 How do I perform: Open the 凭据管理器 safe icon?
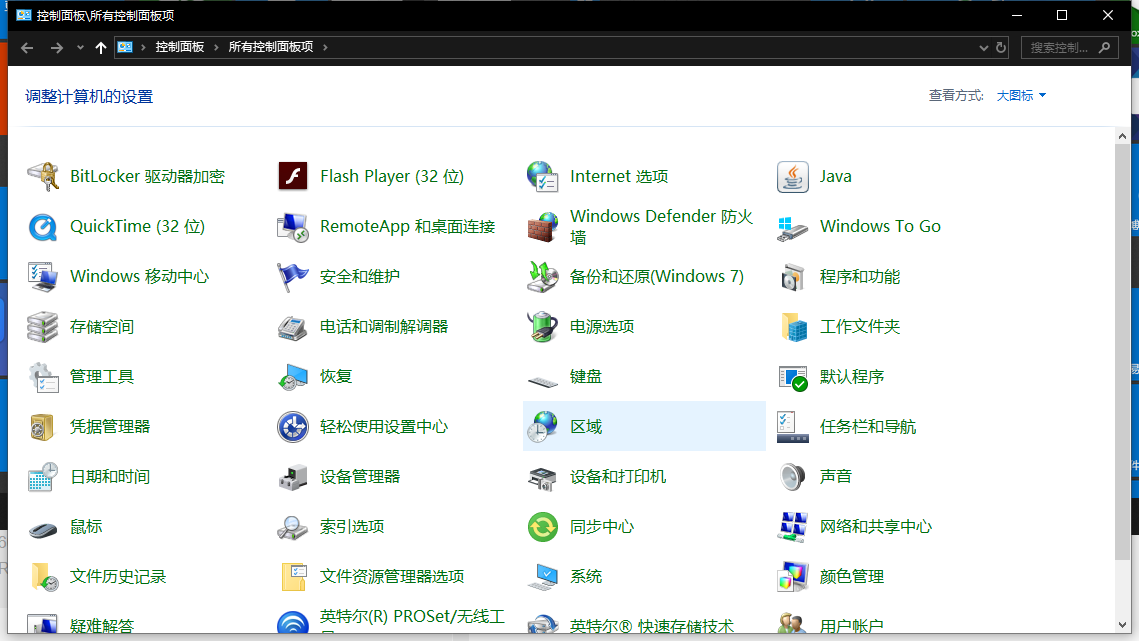point(43,427)
